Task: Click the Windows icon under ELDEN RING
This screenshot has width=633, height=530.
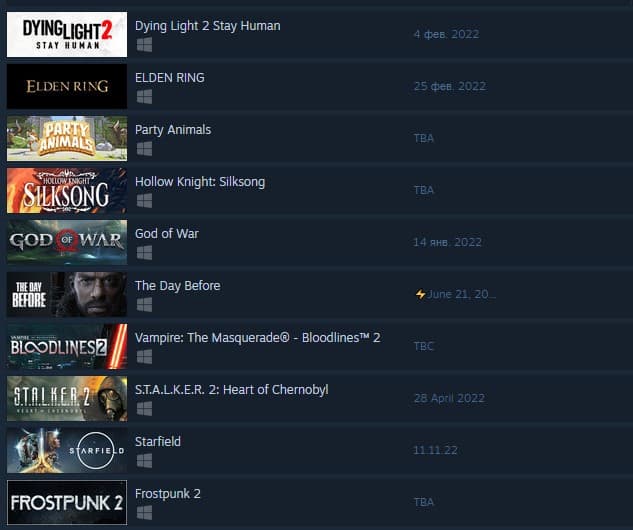Action: point(144,97)
